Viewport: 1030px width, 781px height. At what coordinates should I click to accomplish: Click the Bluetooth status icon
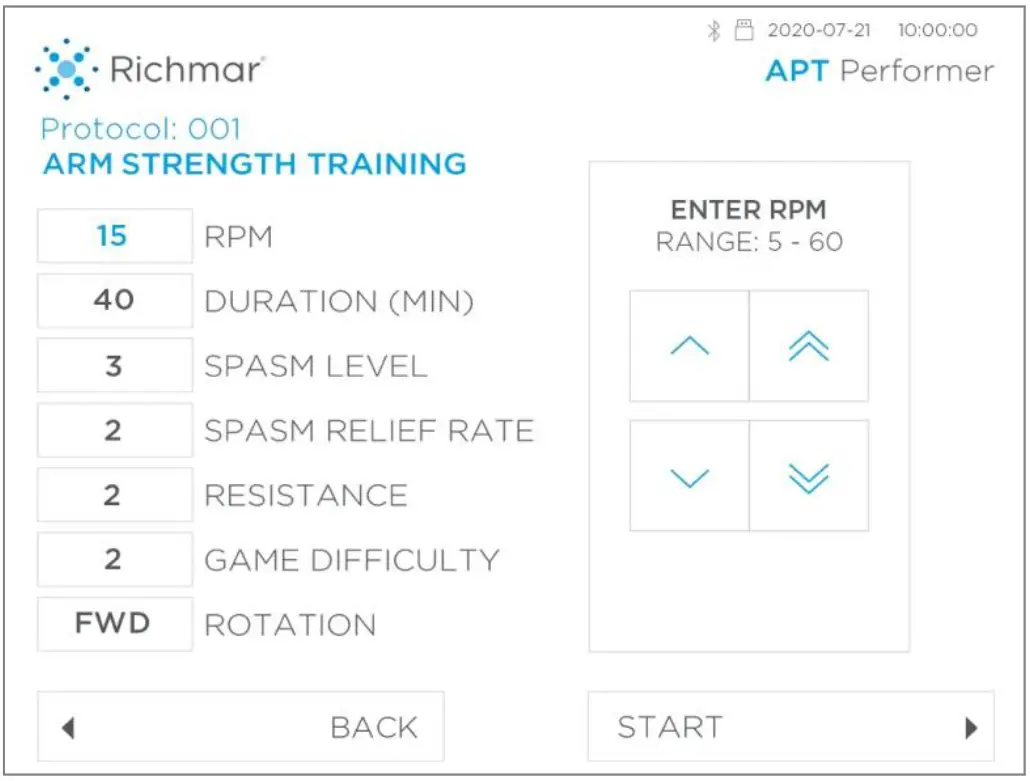[x=712, y=30]
